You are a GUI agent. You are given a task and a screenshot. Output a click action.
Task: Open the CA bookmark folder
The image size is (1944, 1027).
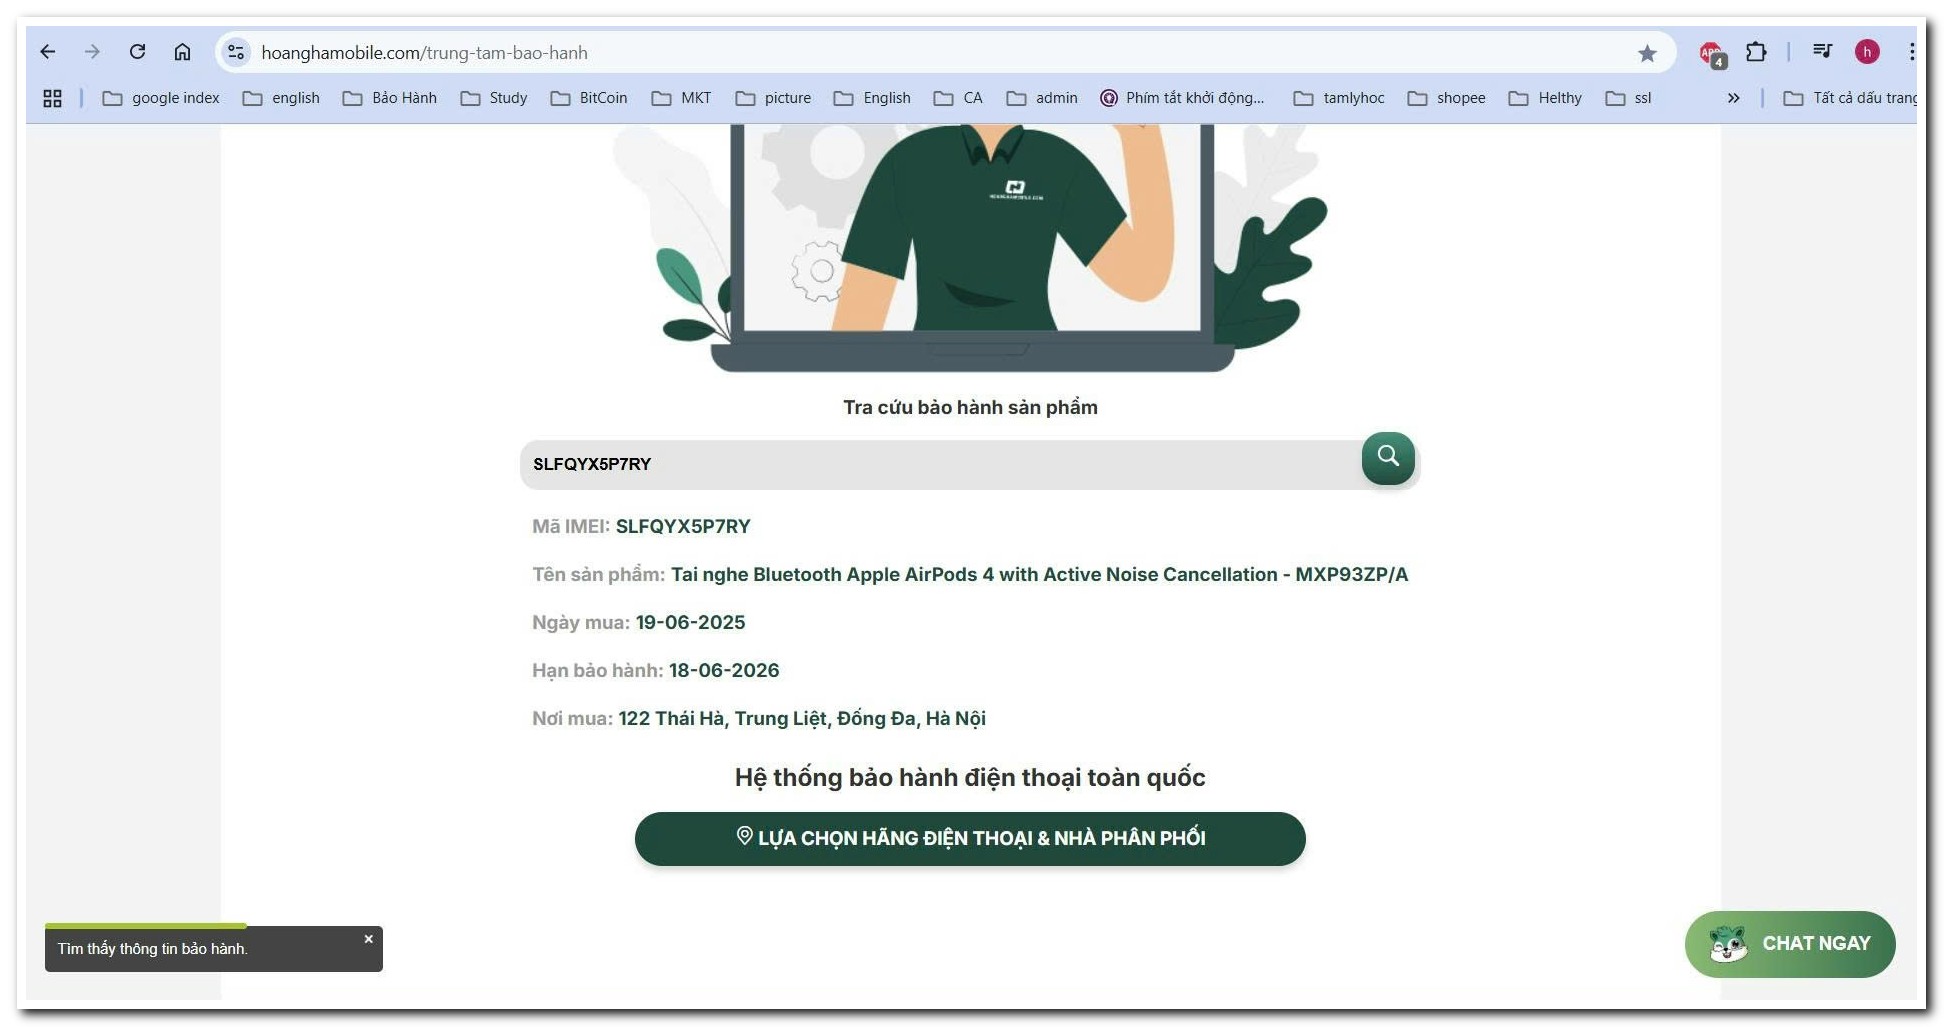[x=958, y=98]
